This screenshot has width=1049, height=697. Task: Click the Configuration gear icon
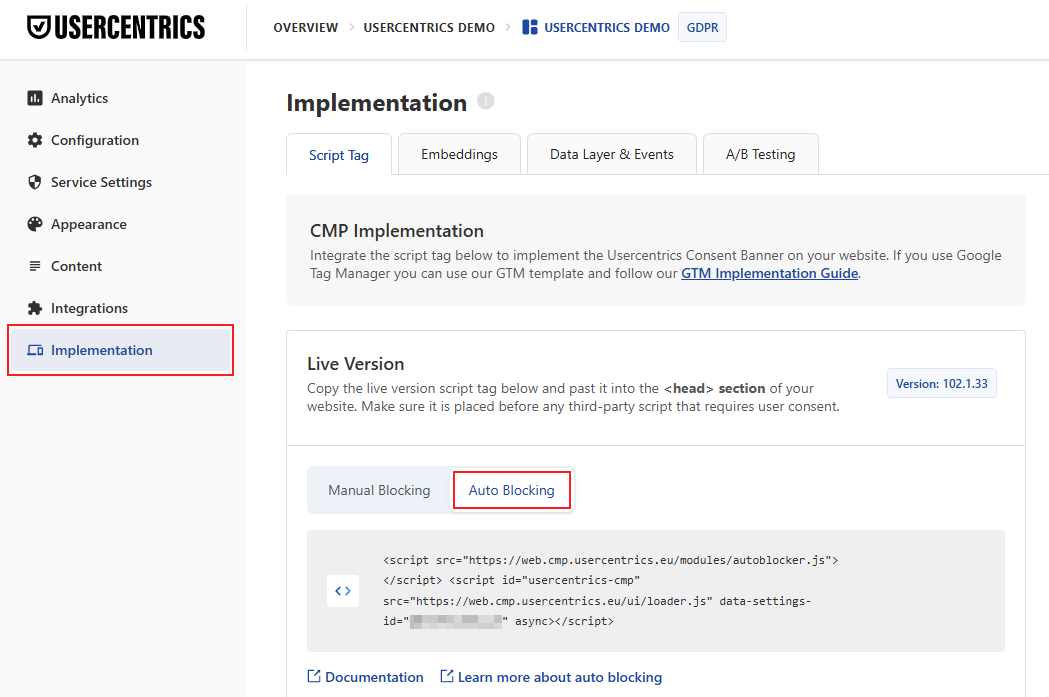coord(35,140)
